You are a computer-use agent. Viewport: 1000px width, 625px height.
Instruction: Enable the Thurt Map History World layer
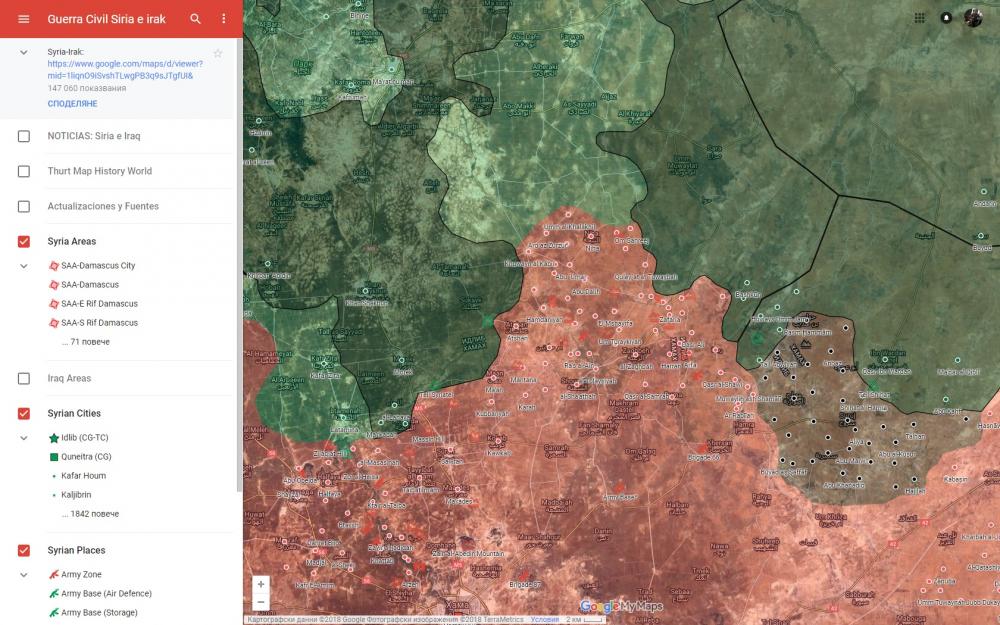pyautogui.click(x=24, y=171)
